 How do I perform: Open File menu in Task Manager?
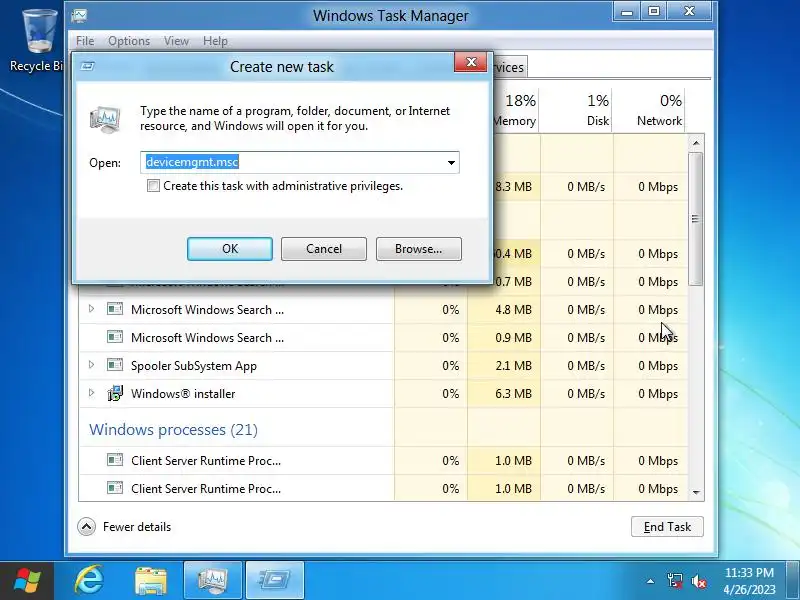pyautogui.click(x=85, y=41)
